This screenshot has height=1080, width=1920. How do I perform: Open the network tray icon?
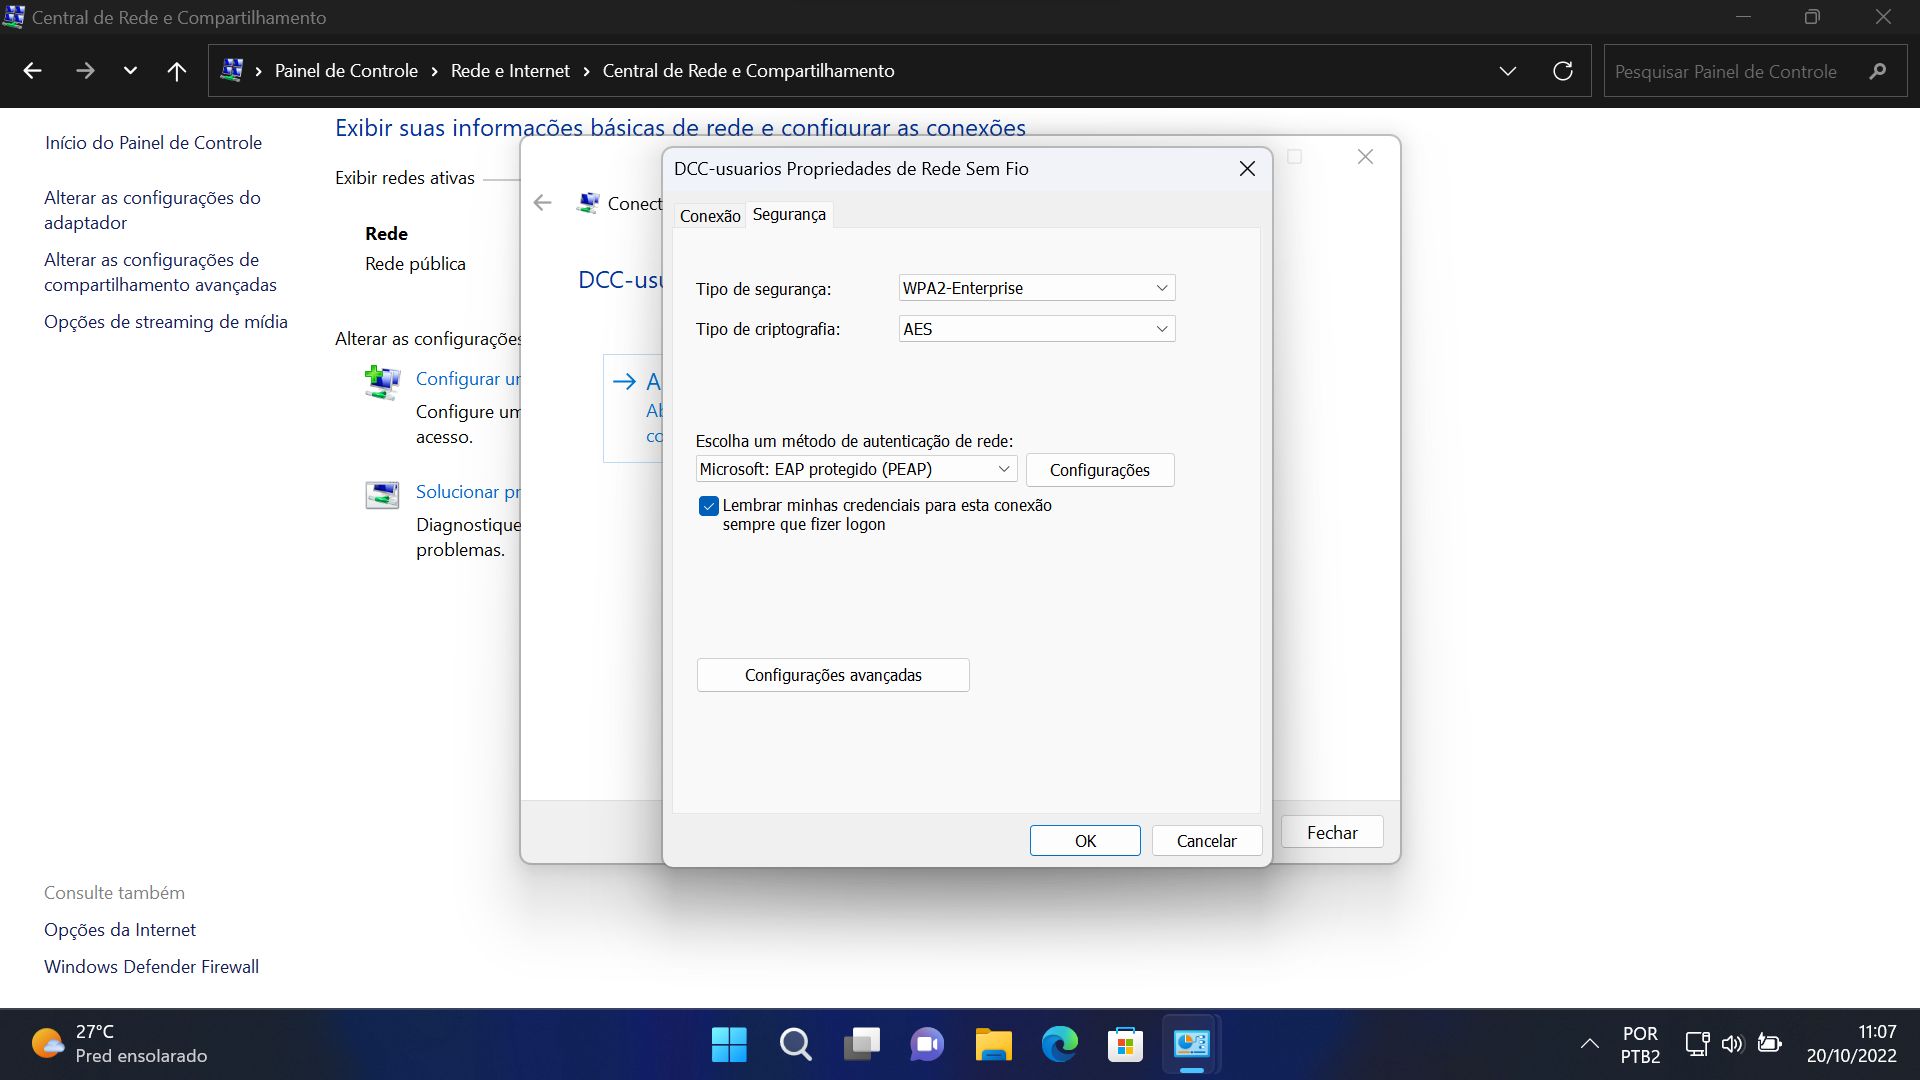click(x=1697, y=1044)
